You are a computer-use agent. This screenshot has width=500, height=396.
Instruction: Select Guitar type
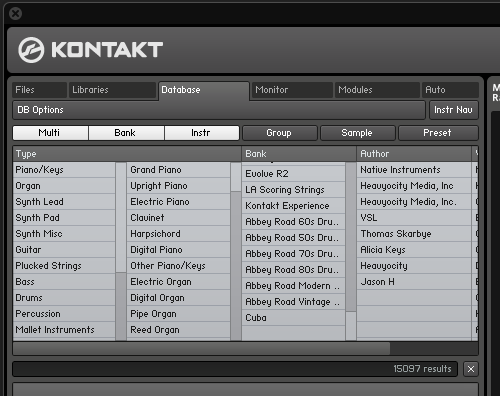64,250
